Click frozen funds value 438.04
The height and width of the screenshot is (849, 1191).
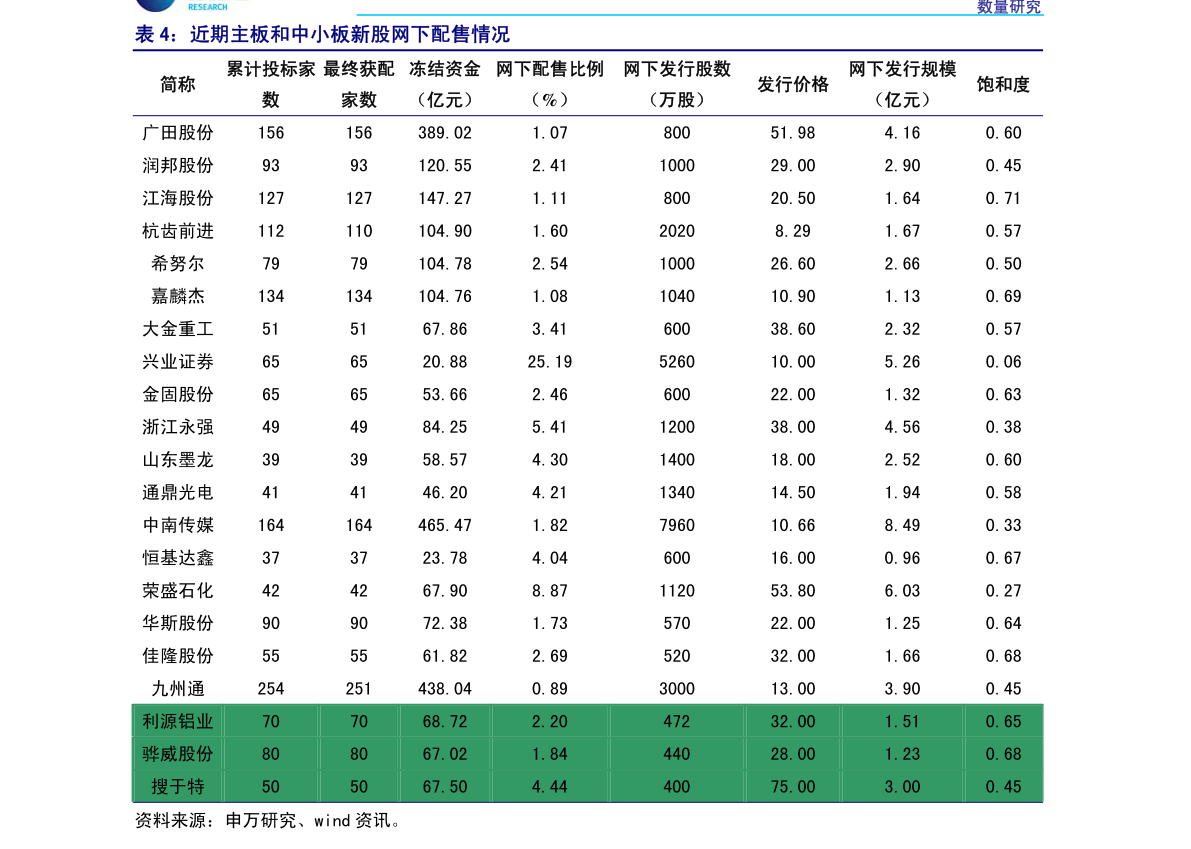coord(445,688)
